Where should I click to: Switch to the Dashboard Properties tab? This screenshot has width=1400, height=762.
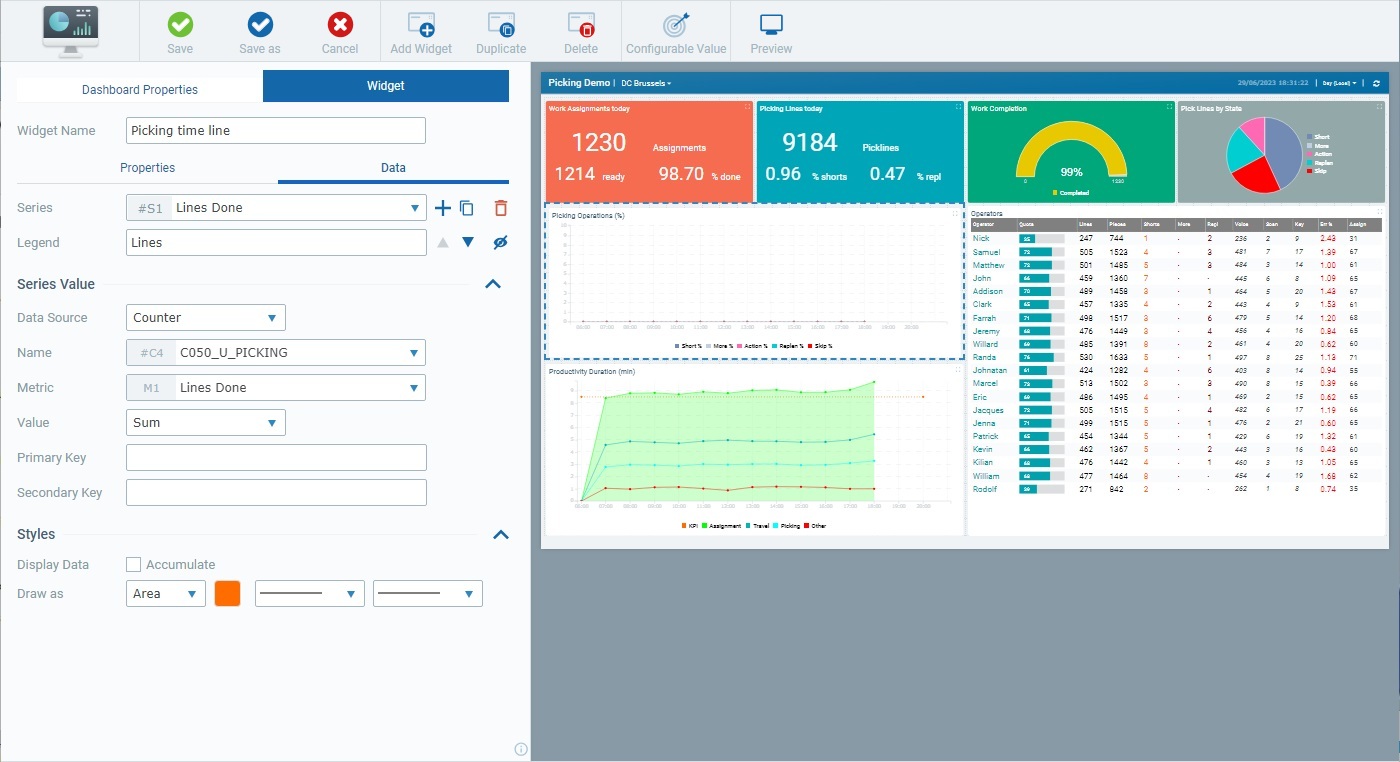click(137, 86)
